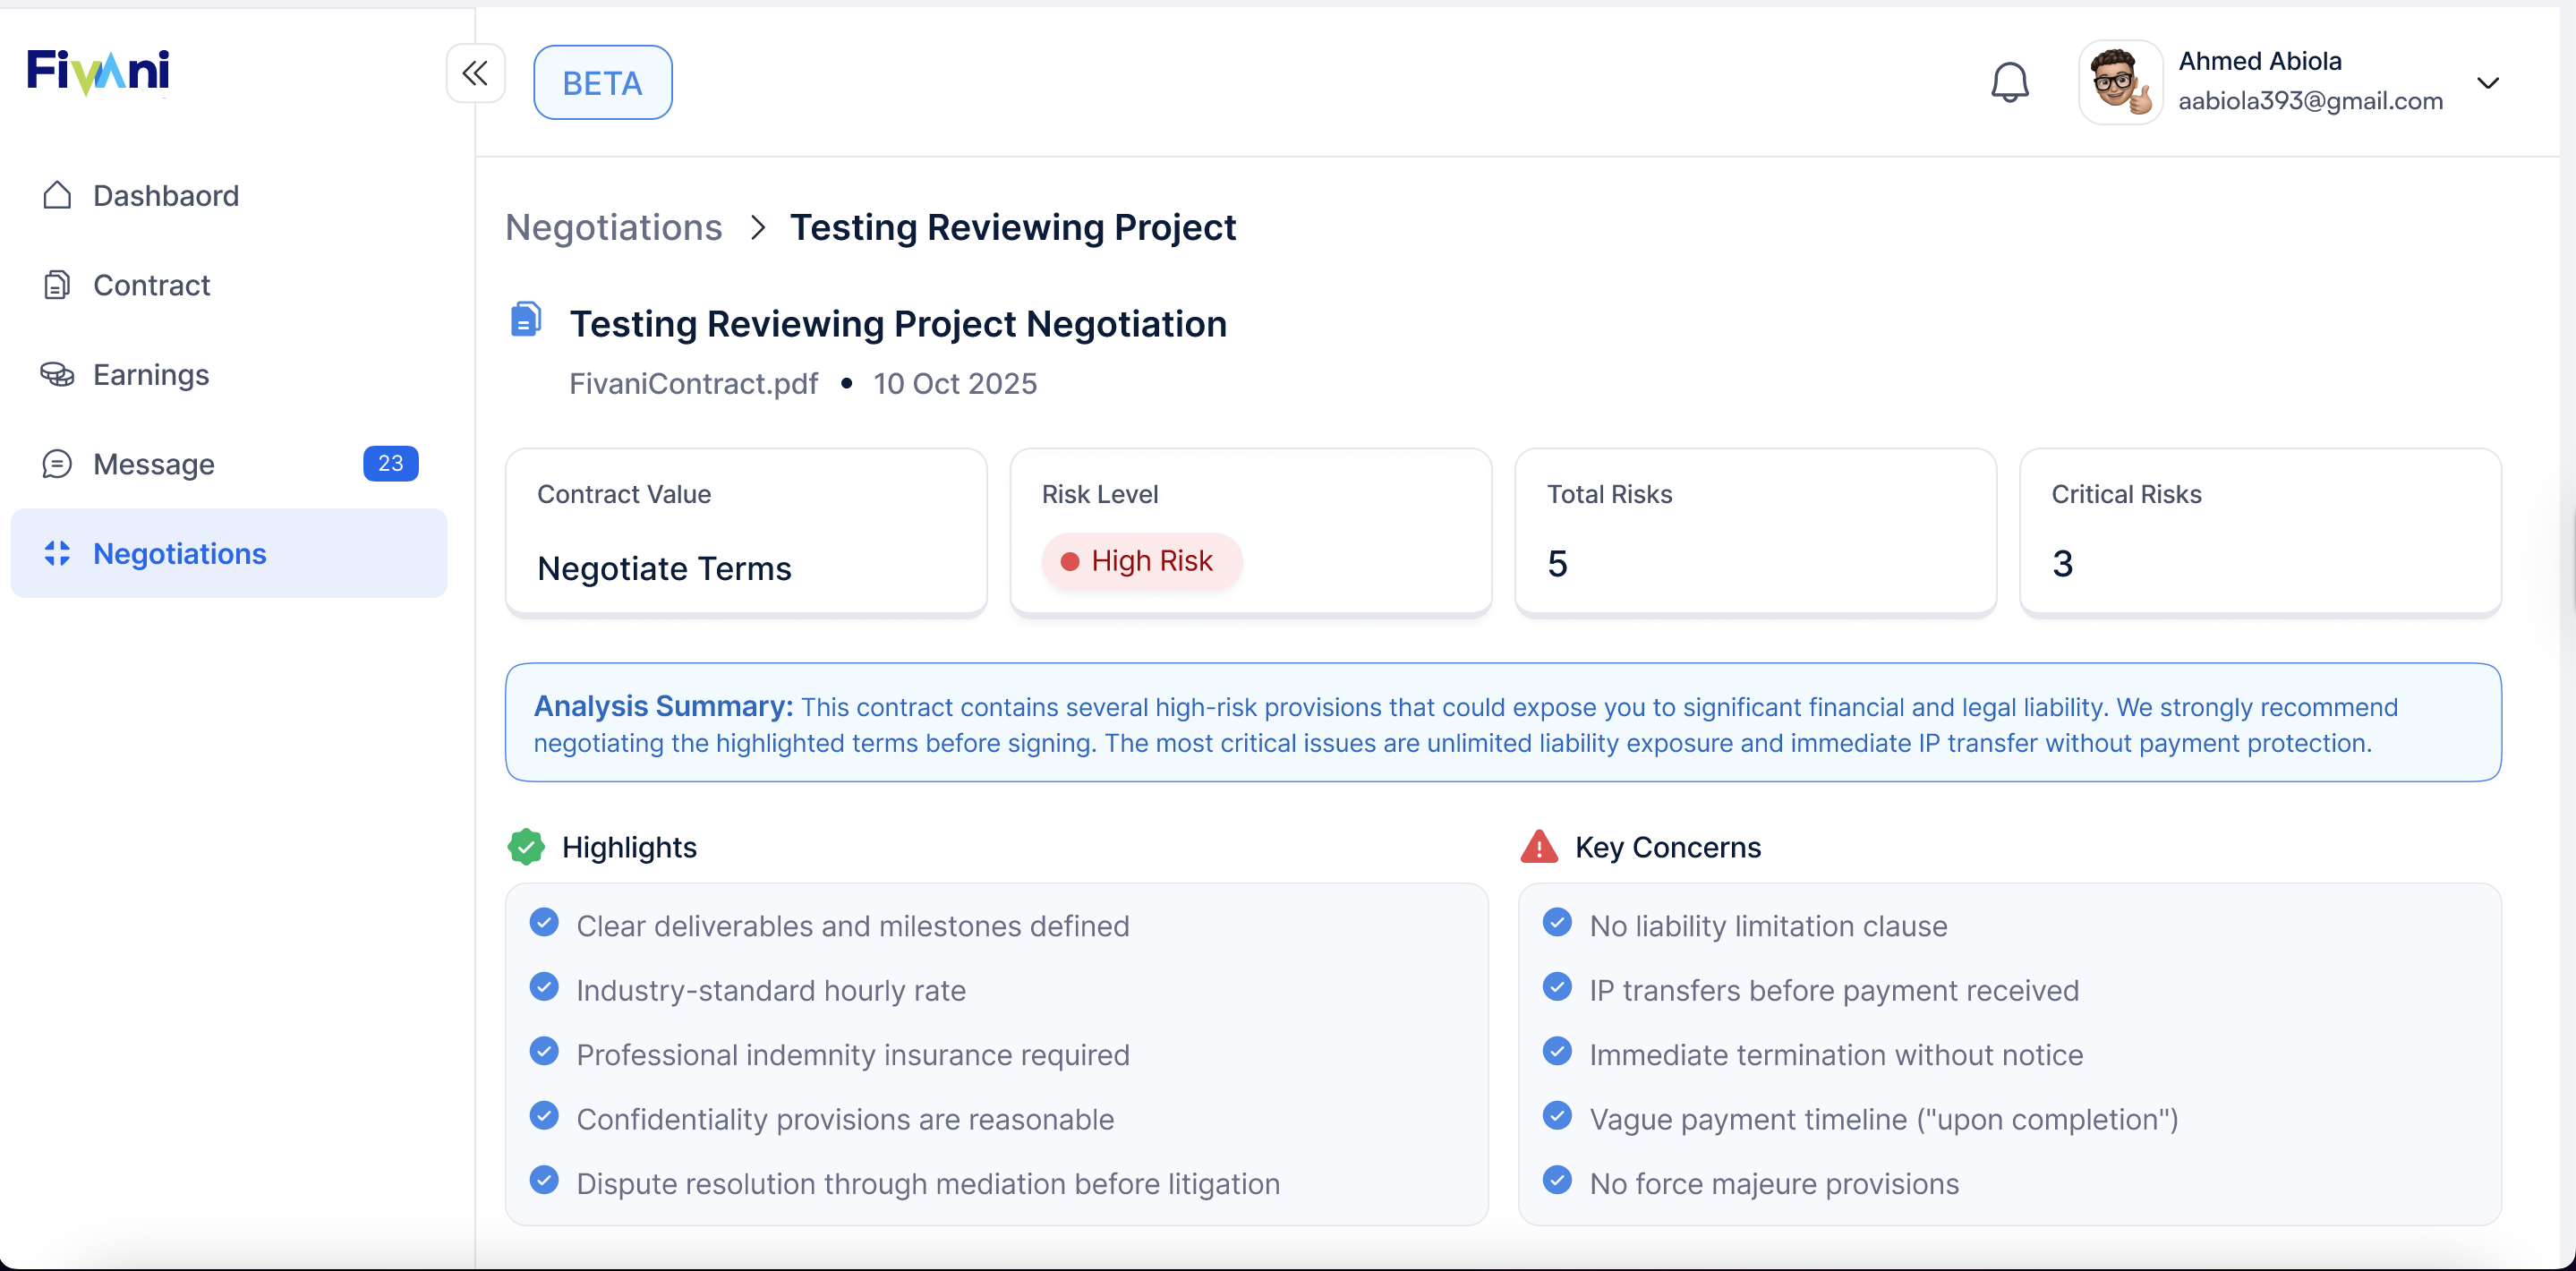Select Dashbaord in the sidebar menu
The height and width of the screenshot is (1271, 2576).
(x=166, y=195)
